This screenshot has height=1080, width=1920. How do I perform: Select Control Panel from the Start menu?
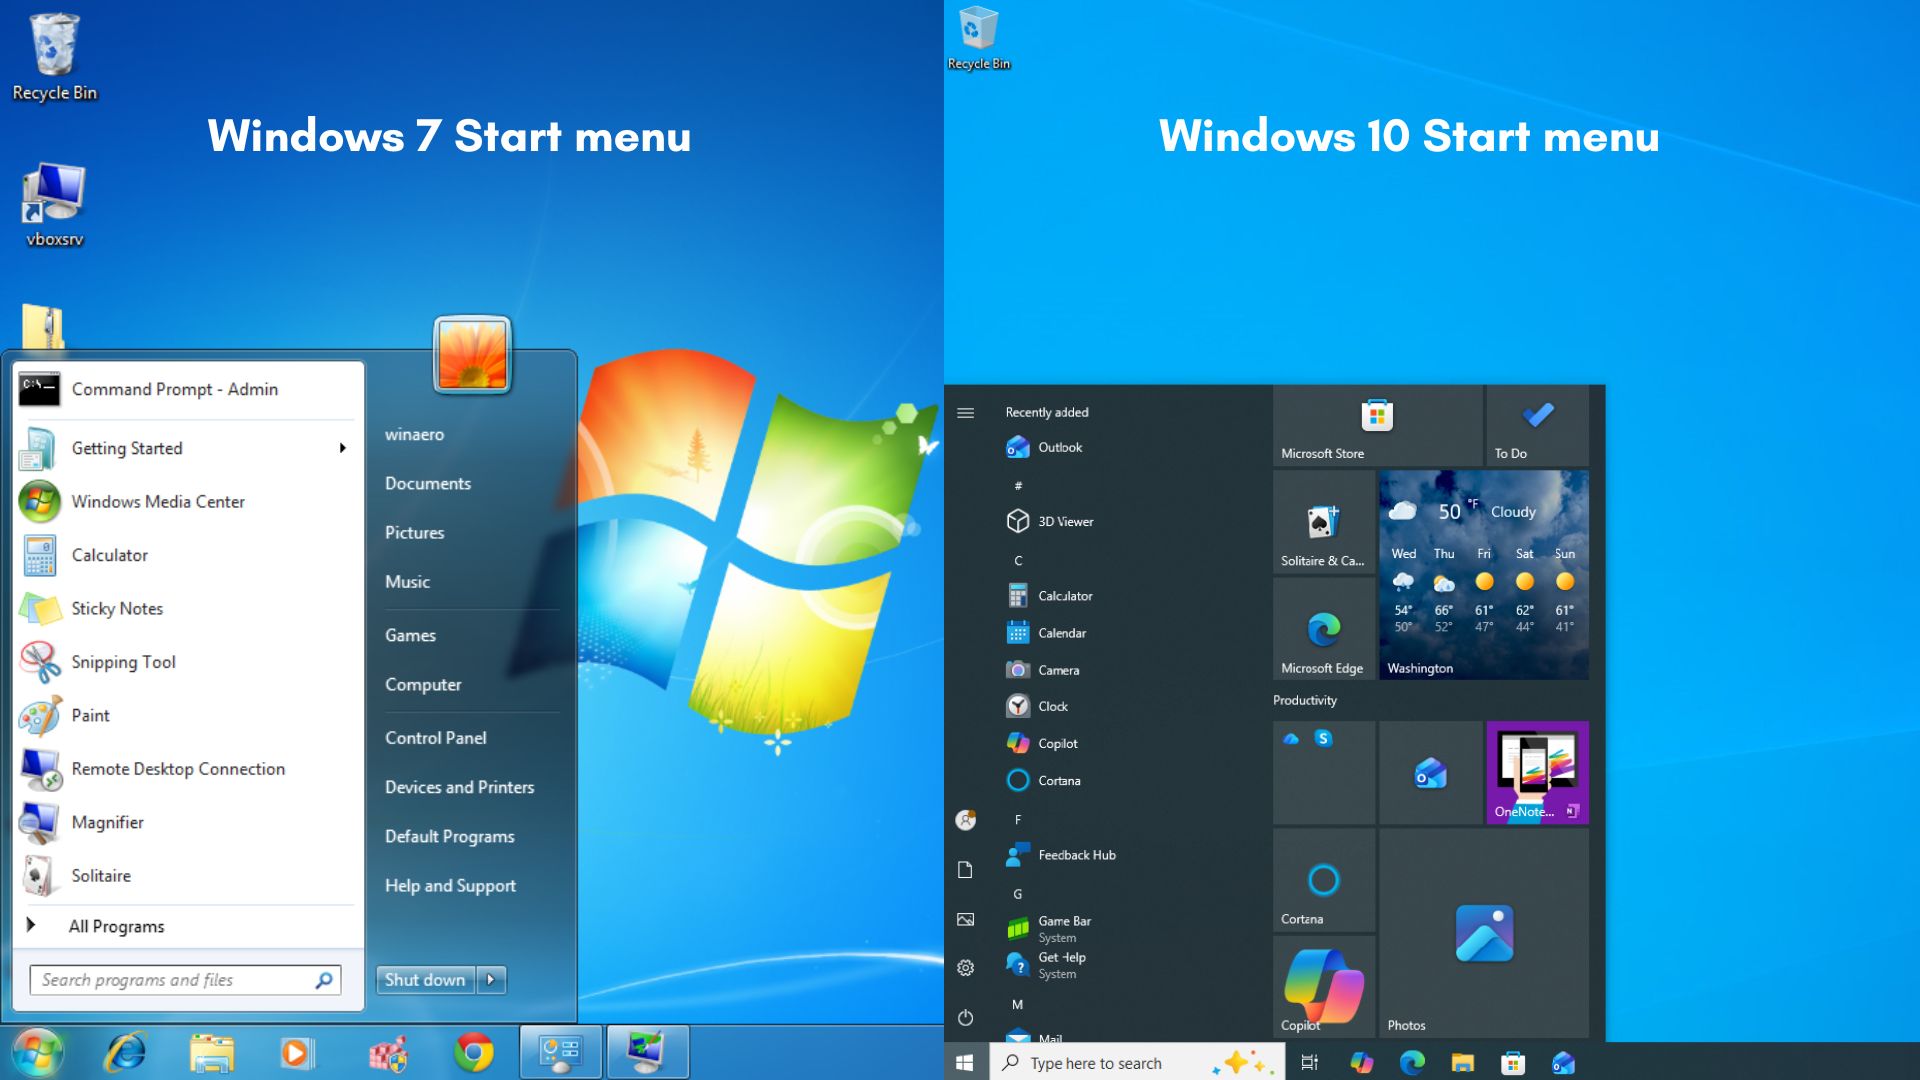tap(435, 737)
